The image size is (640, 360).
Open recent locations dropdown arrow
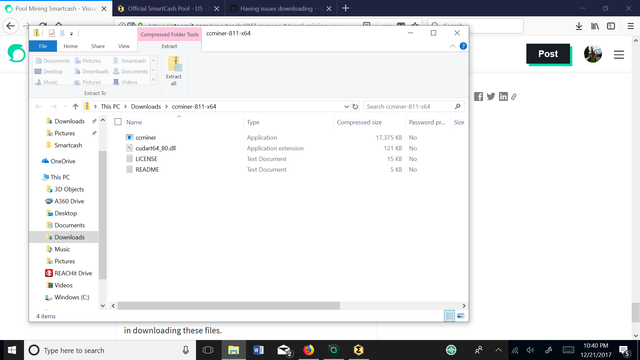click(65, 107)
